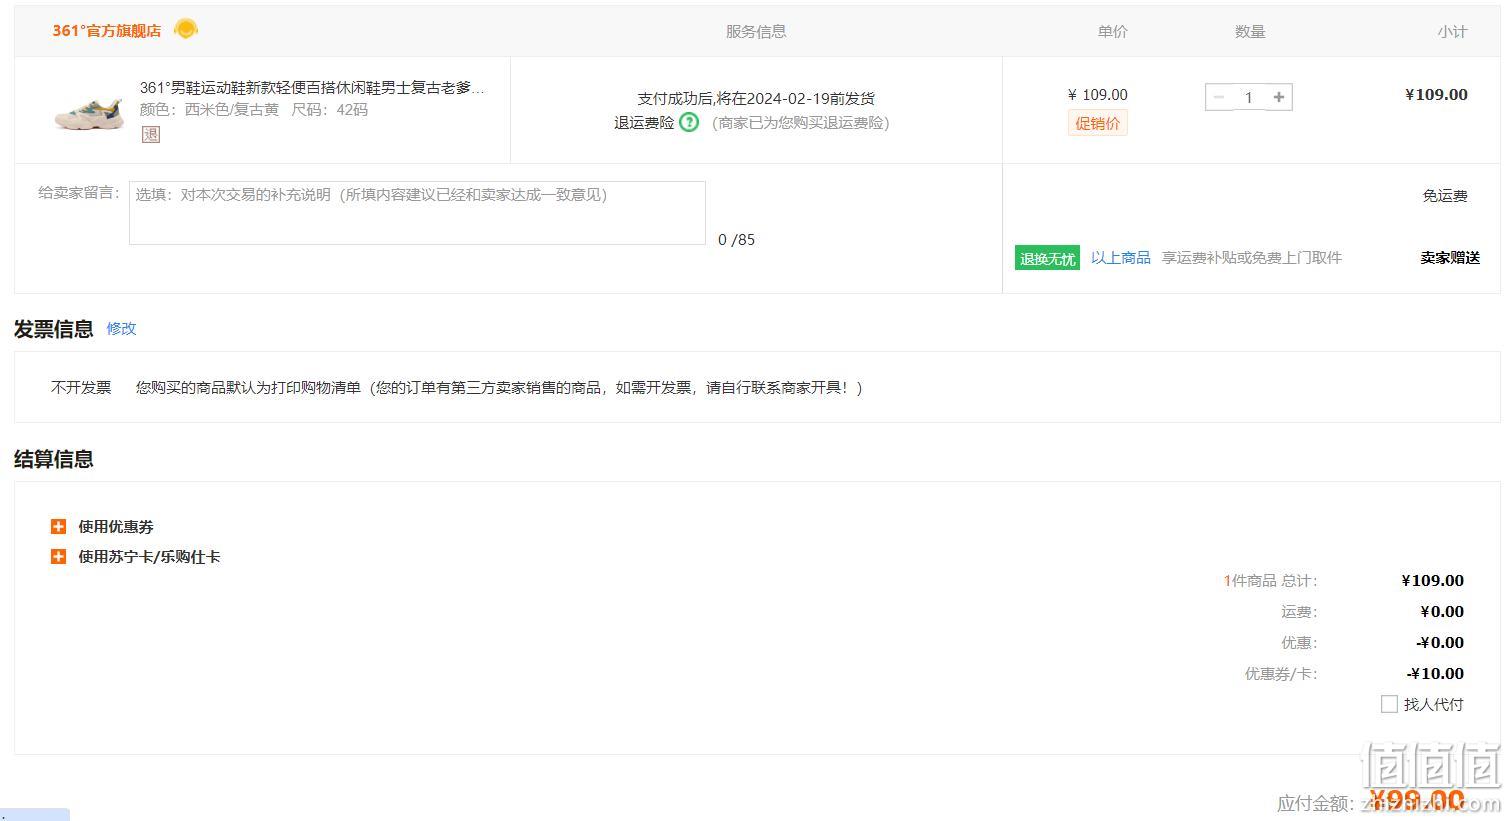
Task: Click the yellow chat icon beside store name
Action: pos(186,29)
